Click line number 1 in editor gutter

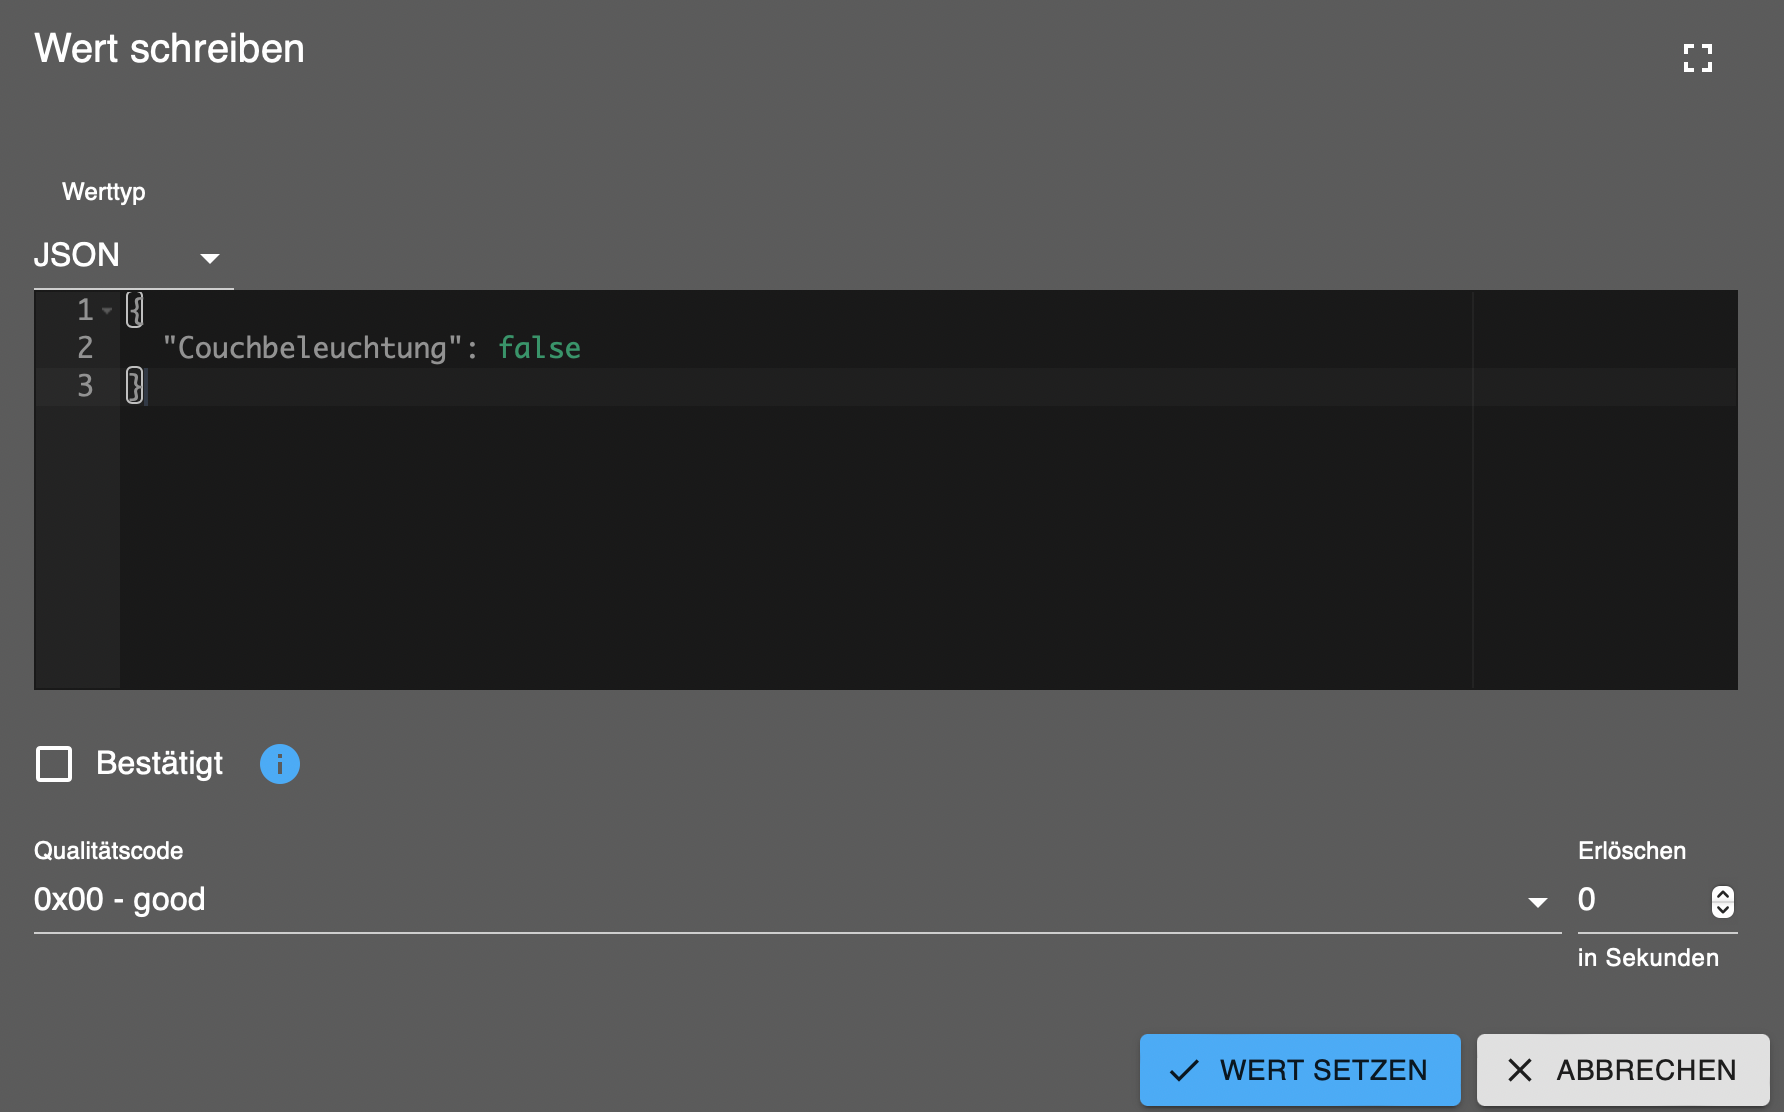[x=85, y=310]
